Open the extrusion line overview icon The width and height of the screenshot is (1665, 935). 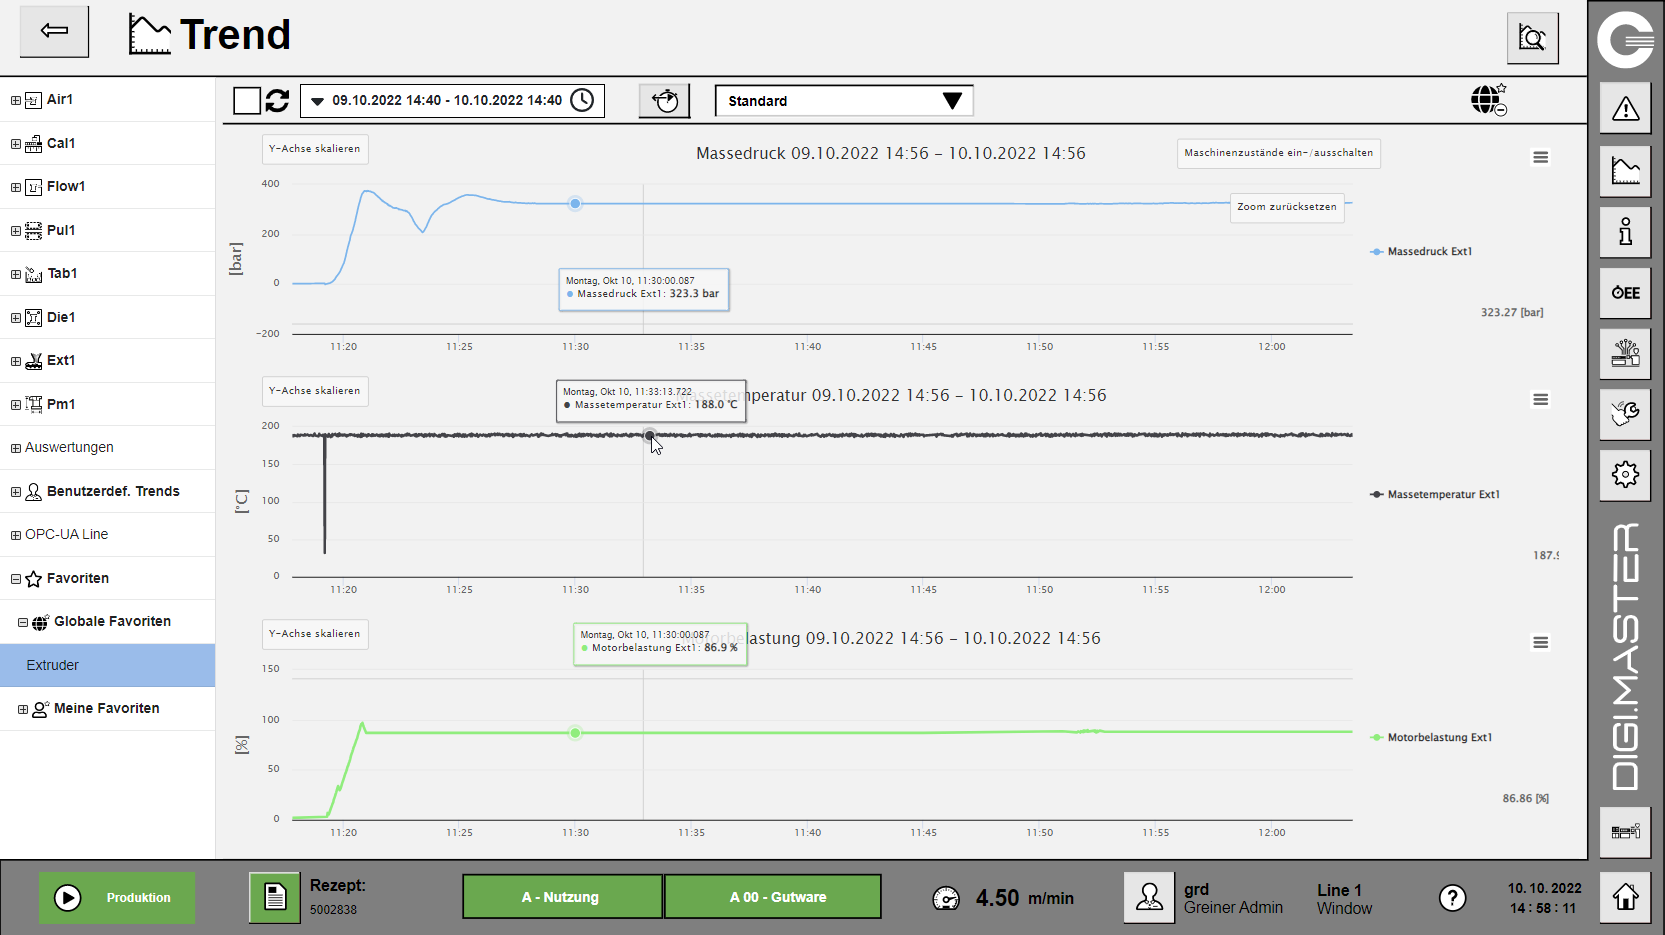click(x=1625, y=354)
